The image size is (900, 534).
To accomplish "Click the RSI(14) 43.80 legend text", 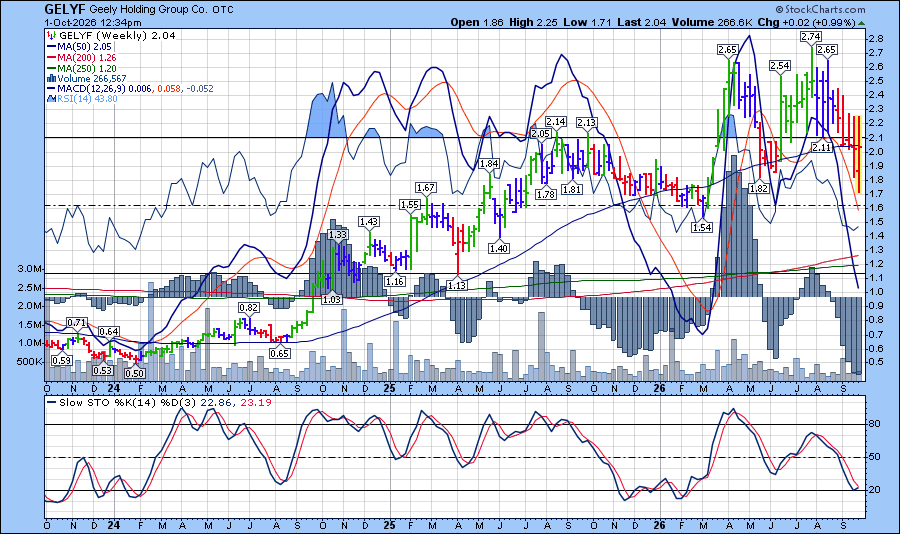I will (x=87, y=99).
